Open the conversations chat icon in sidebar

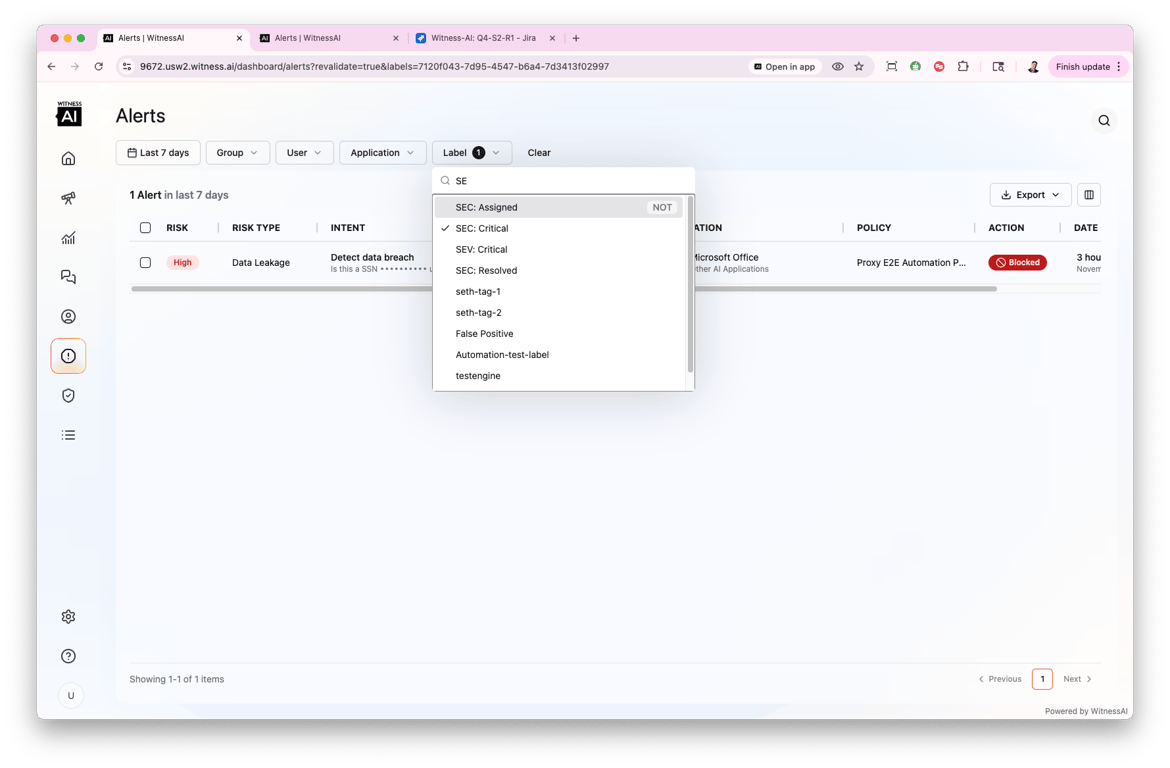[68, 276]
